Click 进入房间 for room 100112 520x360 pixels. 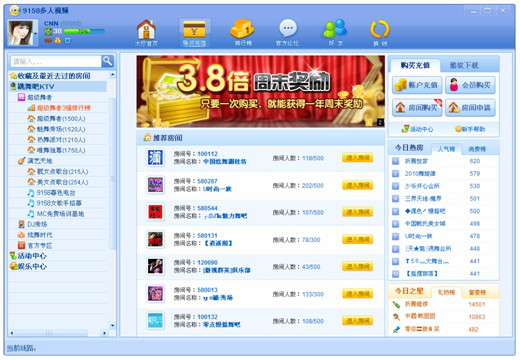click(x=357, y=158)
